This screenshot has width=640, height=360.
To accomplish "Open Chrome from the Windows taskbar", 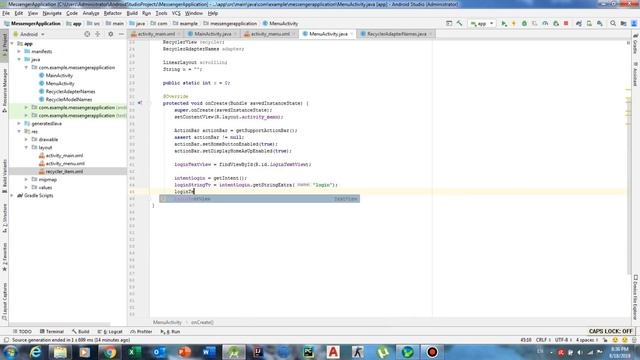I will click(x=109, y=352).
